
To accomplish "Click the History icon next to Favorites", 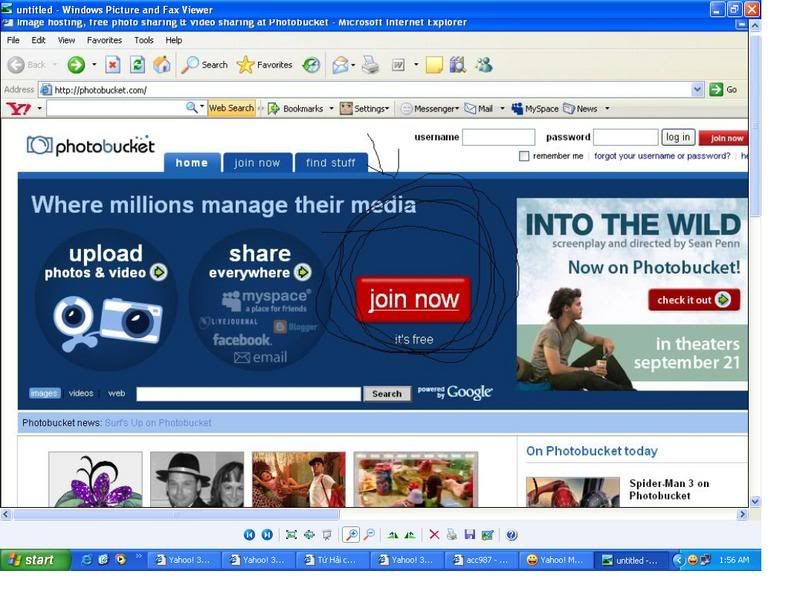I will coord(311,65).
